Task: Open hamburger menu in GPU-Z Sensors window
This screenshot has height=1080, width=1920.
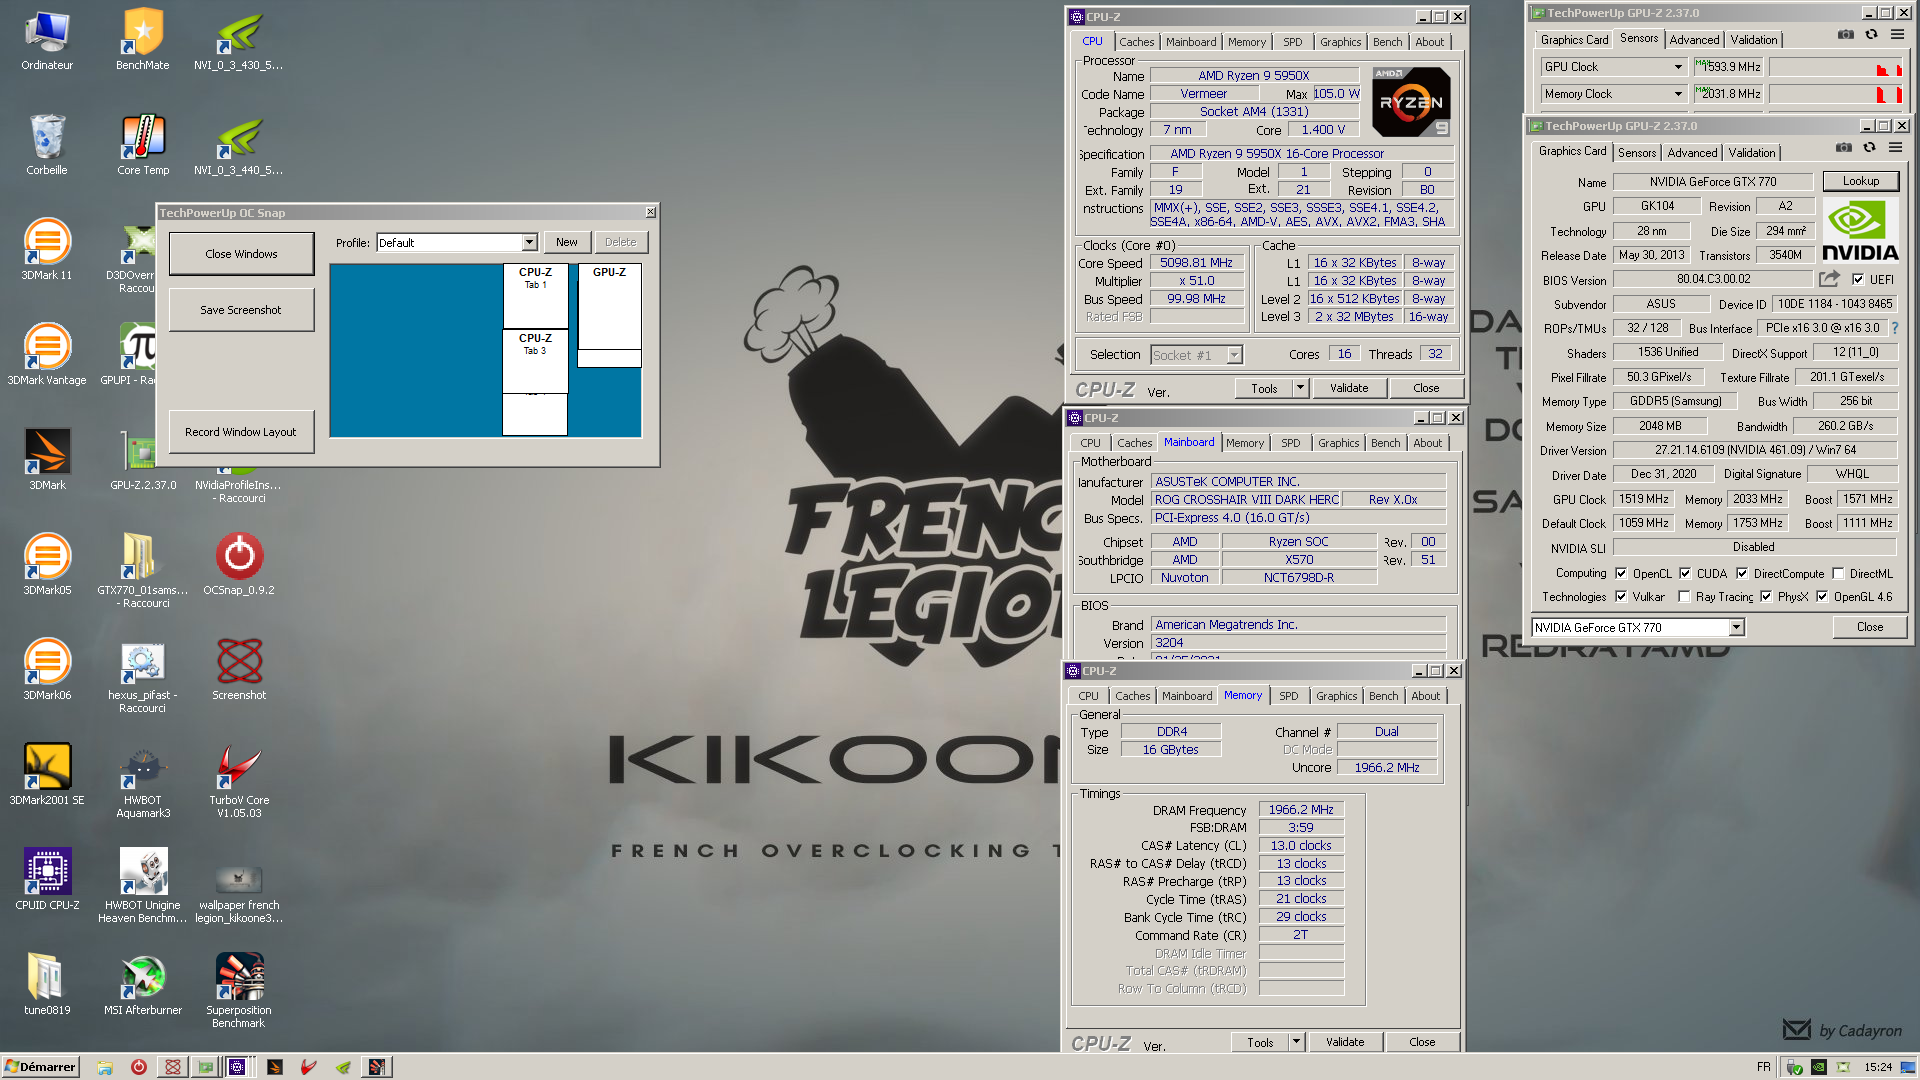Action: point(1897,35)
